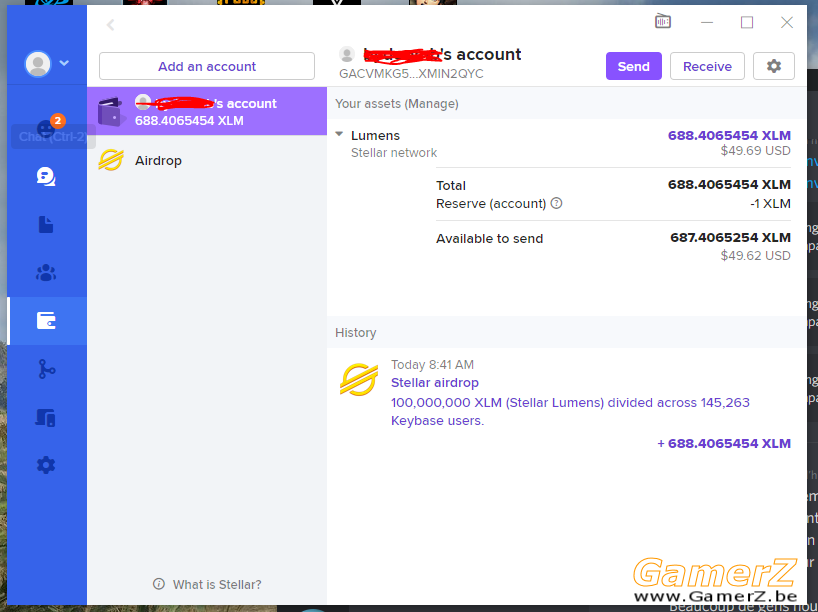Open the Stellar airdrop history entry title
The height and width of the screenshot is (612, 818).
[435, 383]
